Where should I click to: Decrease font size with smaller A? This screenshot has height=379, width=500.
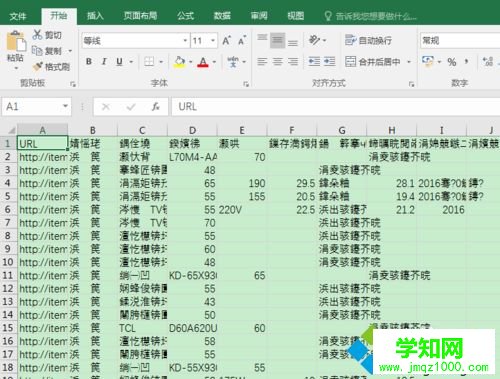tap(242, 41)
